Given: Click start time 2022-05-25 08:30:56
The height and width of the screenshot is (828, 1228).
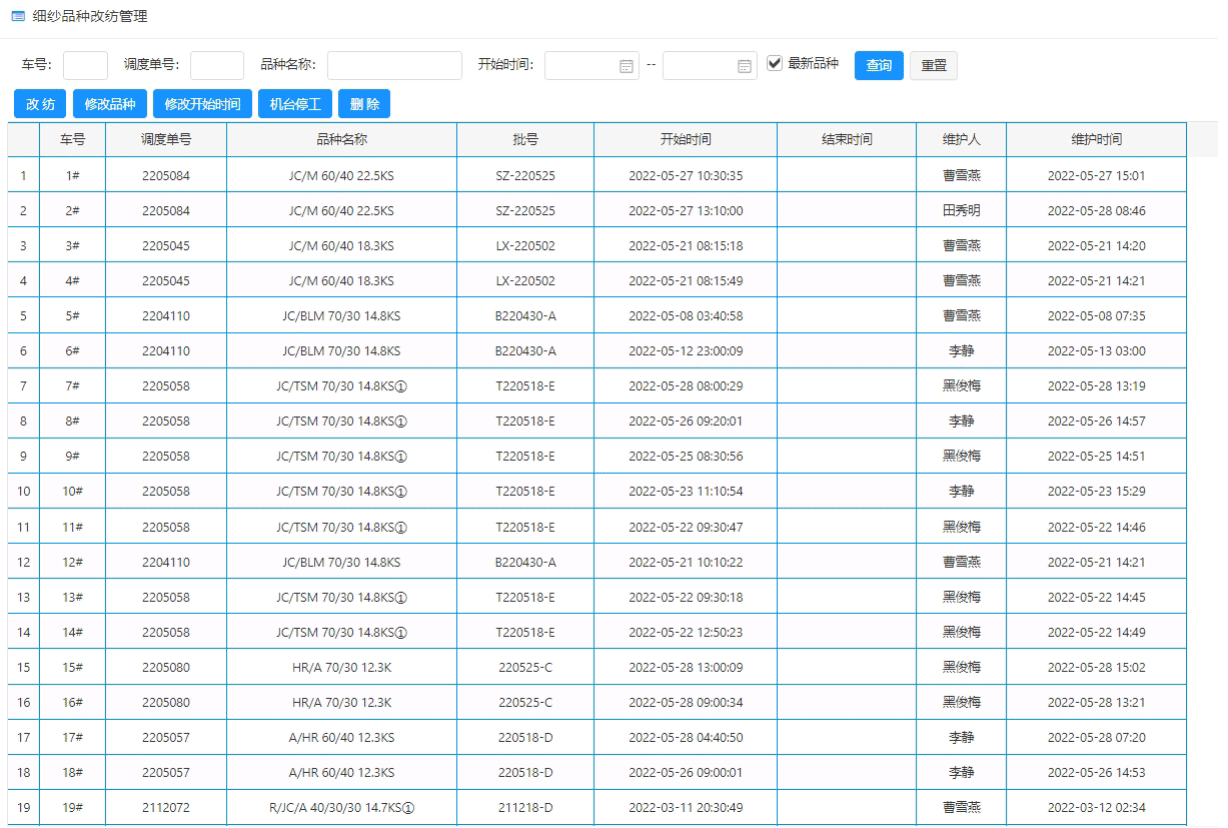Looking at the screenshot, I should 685,456.
